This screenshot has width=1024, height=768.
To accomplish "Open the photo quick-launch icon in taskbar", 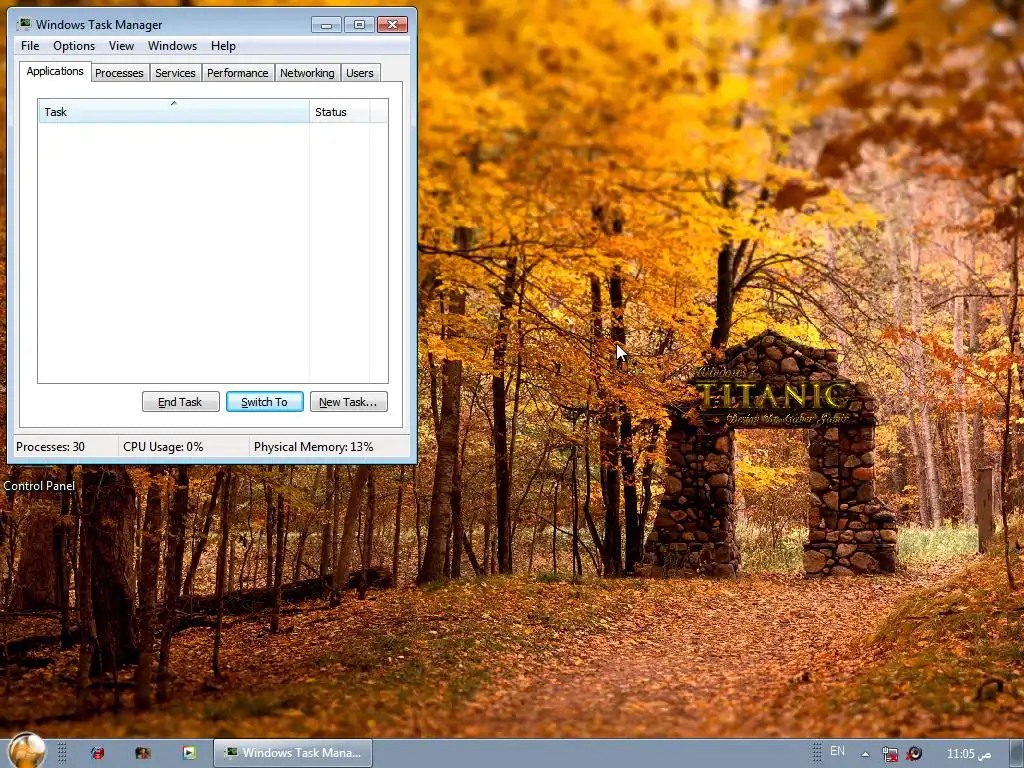I will pyautogui.click(x=142, y=753).
